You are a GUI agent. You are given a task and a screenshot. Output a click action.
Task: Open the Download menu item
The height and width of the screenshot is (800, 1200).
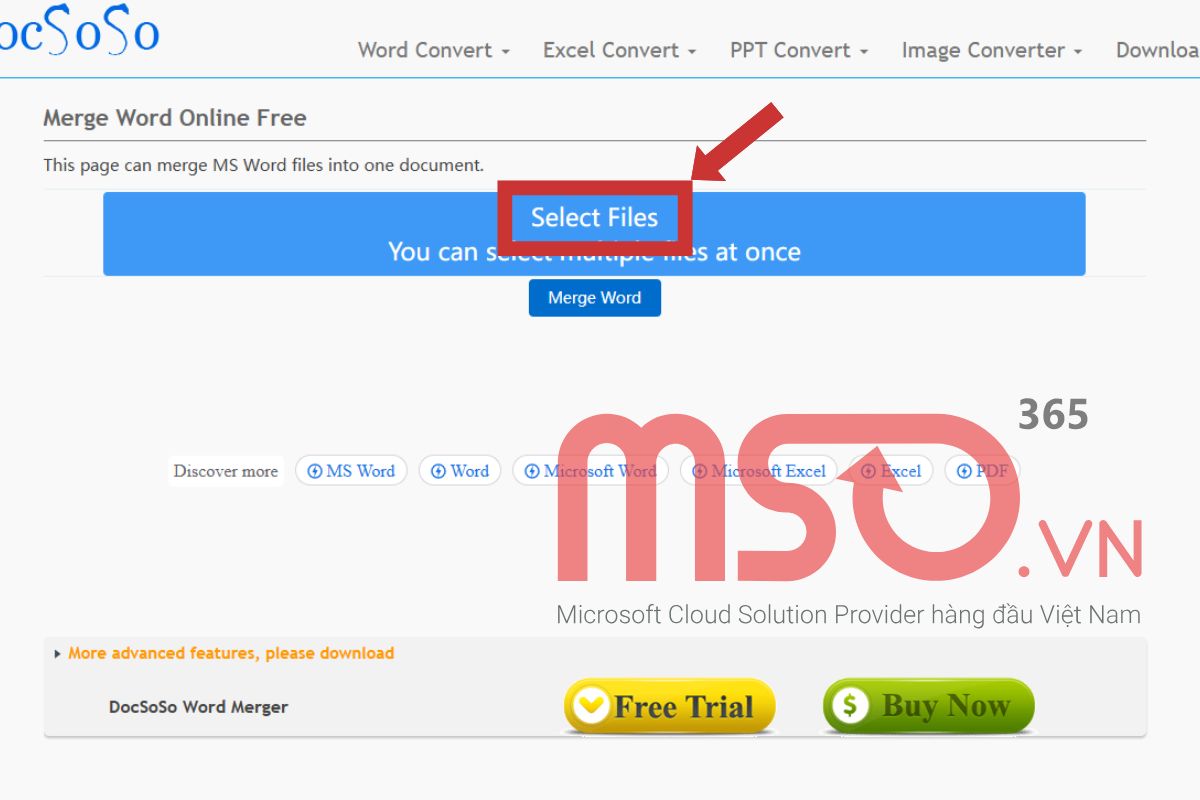click(1158, 50)
